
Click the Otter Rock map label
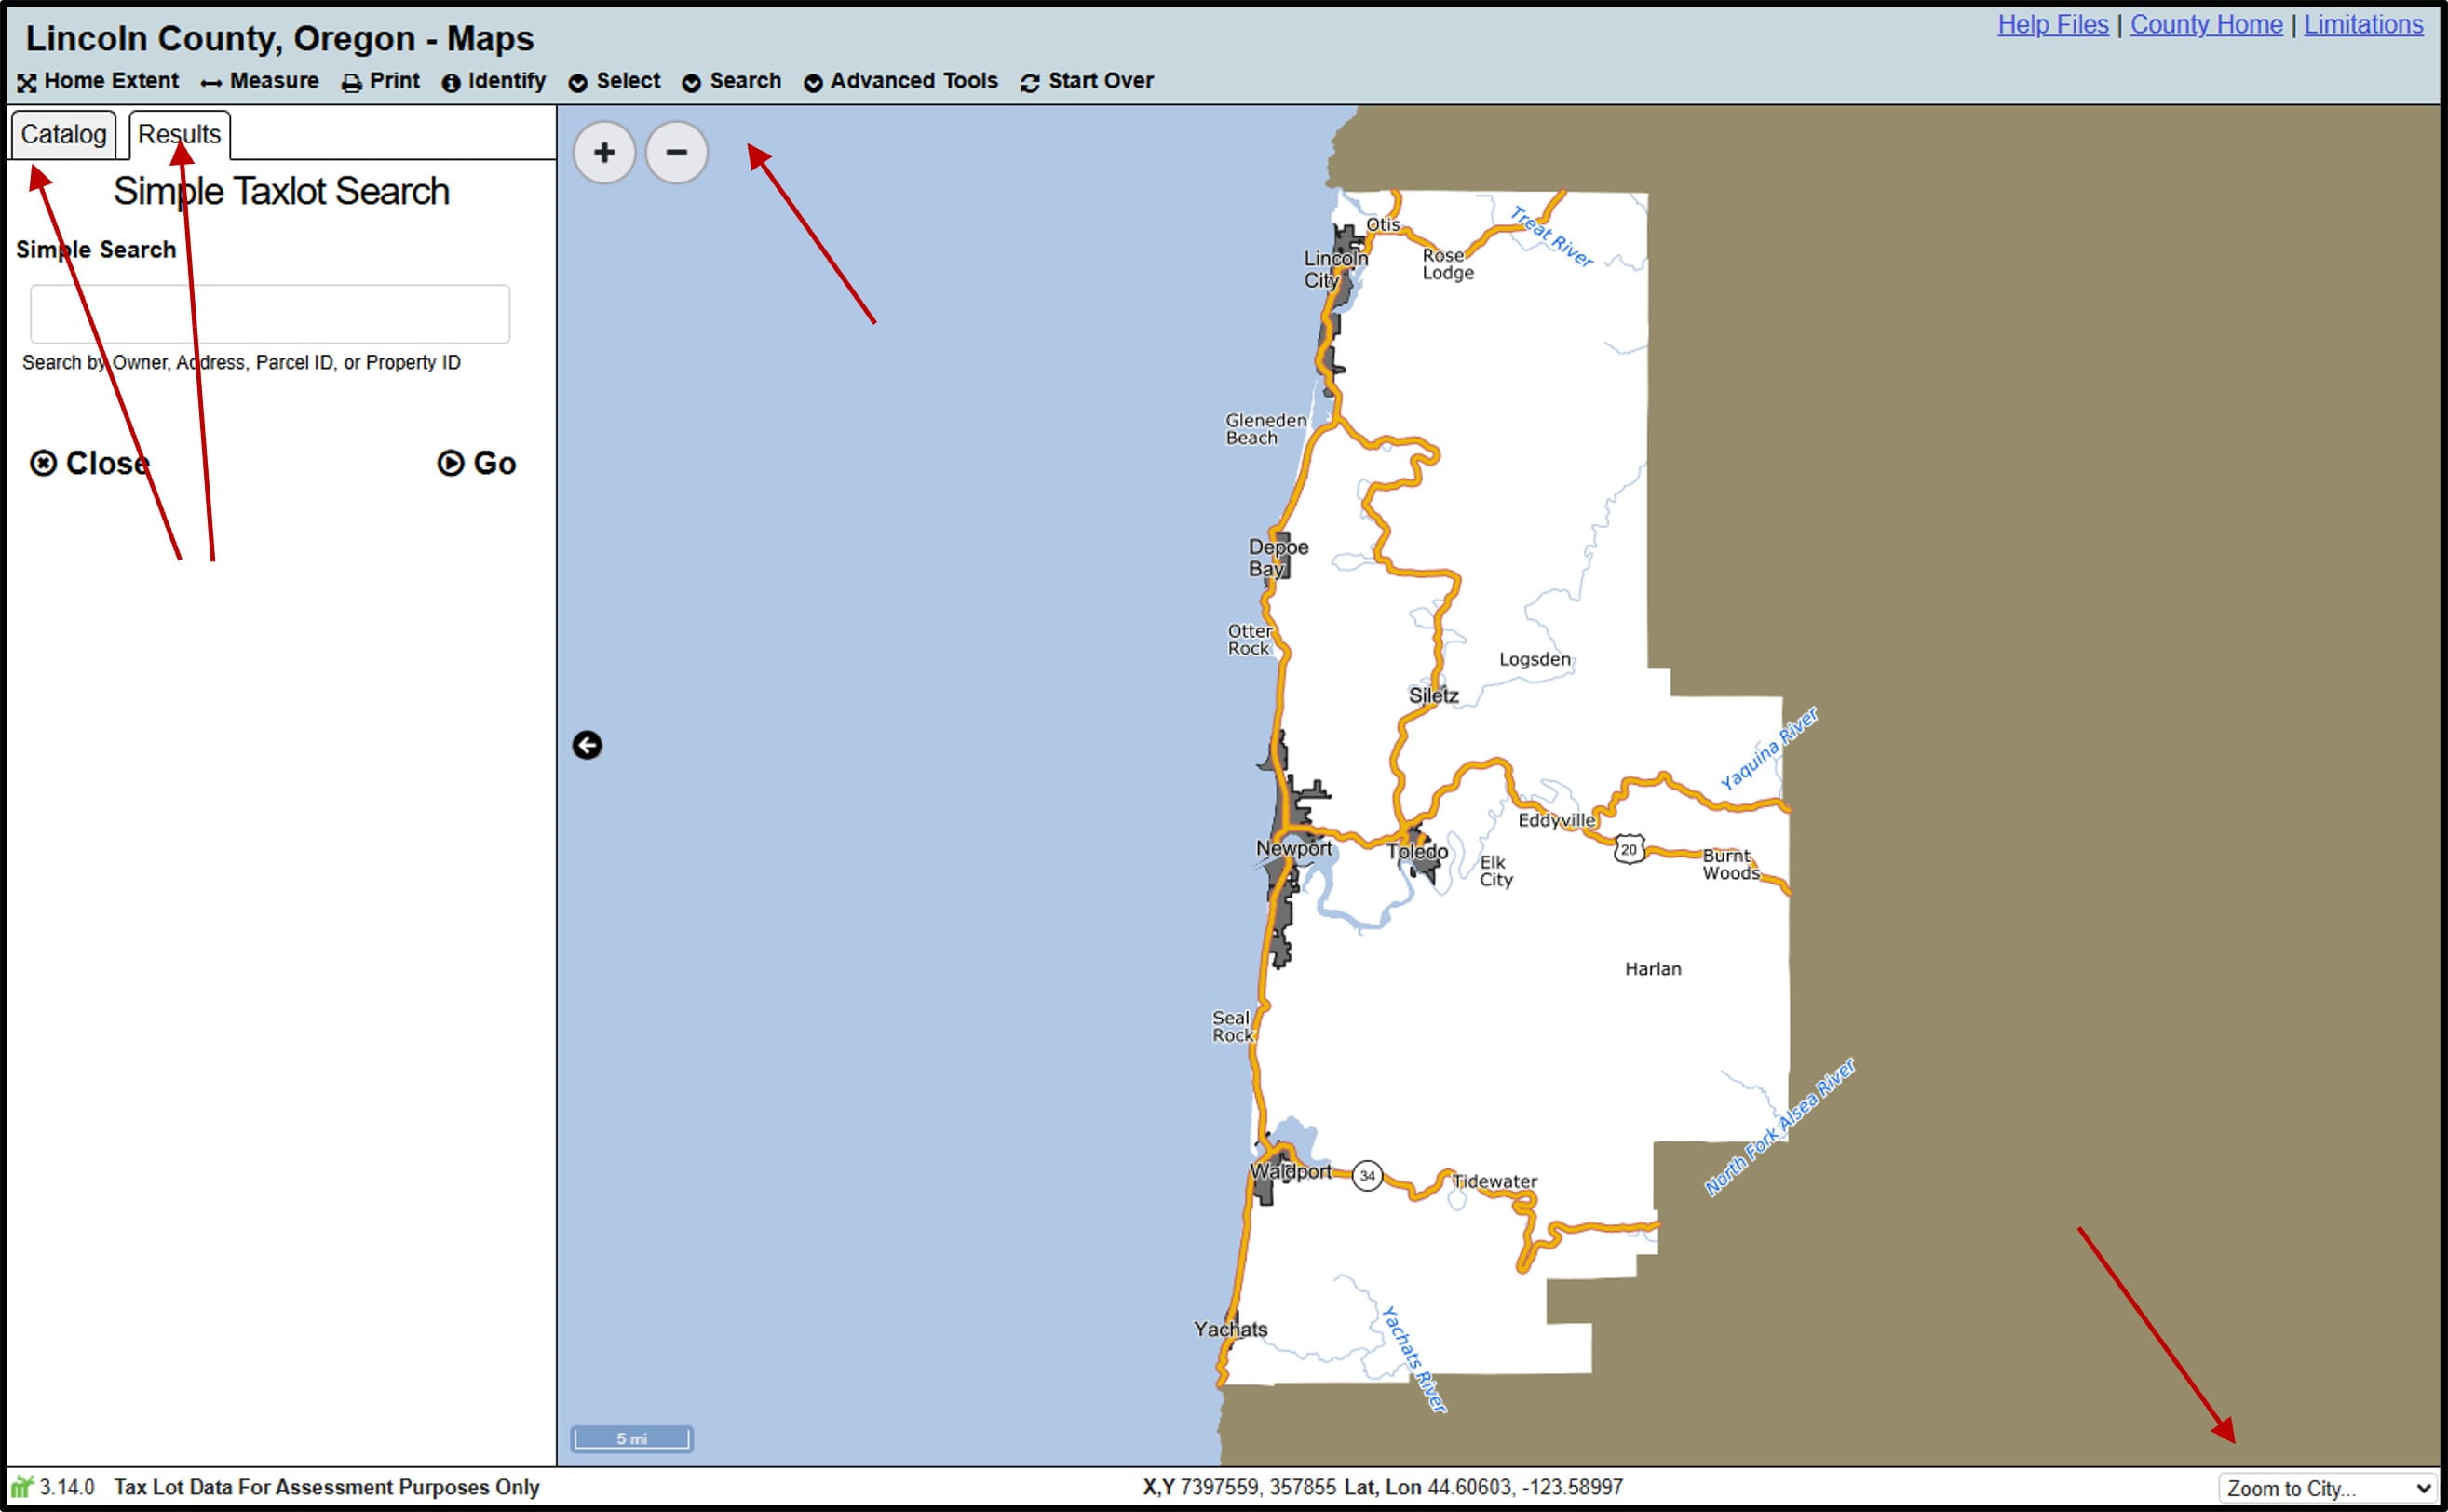tap(1250, 640)
